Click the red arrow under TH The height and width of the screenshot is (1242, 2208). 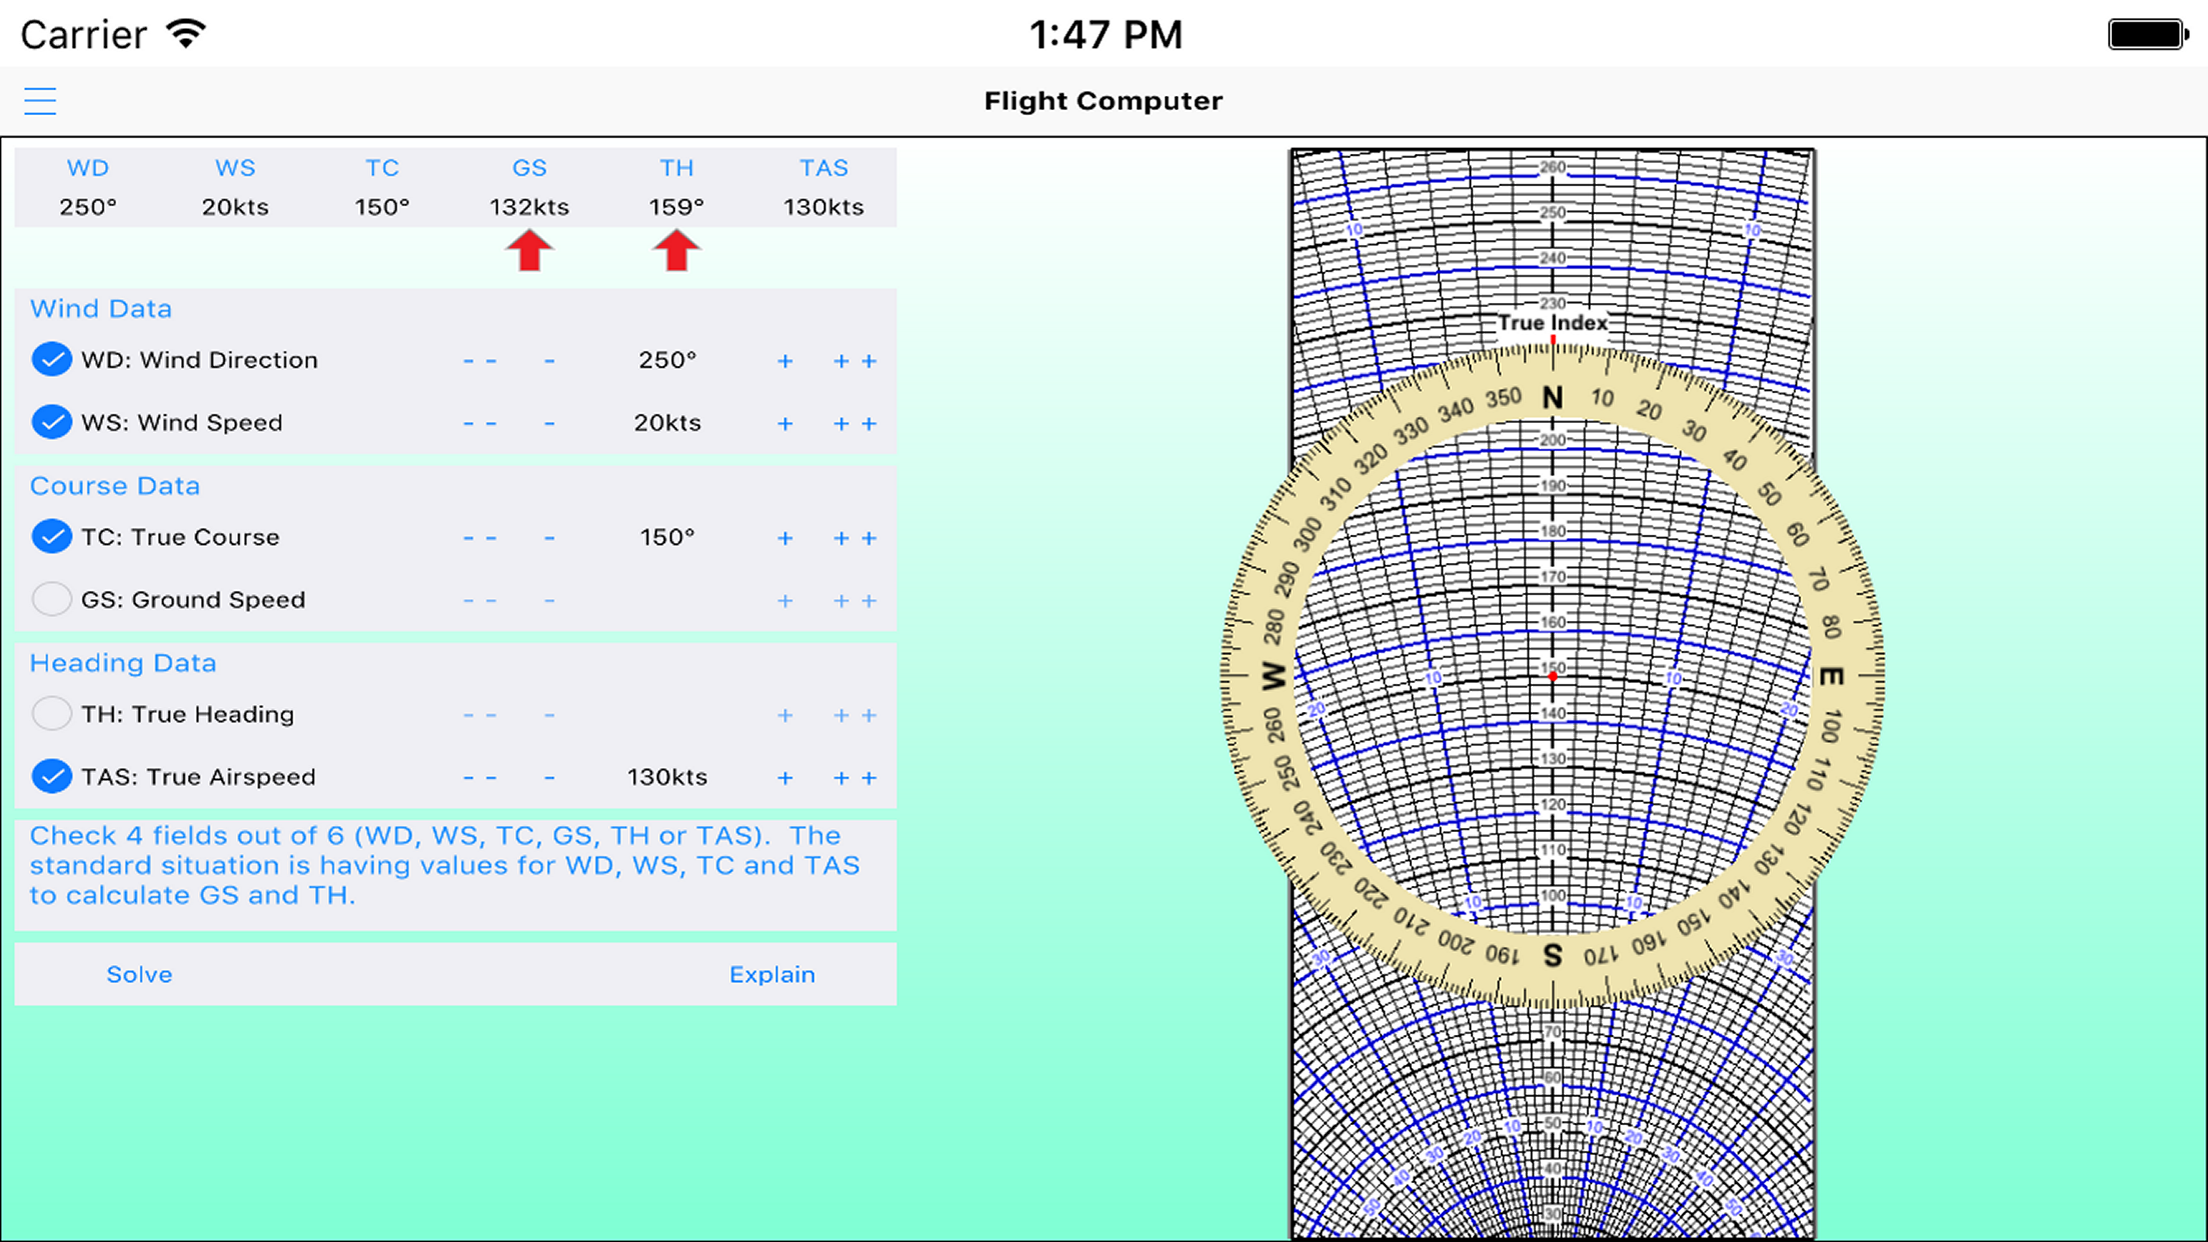click(x=676, y=251)
